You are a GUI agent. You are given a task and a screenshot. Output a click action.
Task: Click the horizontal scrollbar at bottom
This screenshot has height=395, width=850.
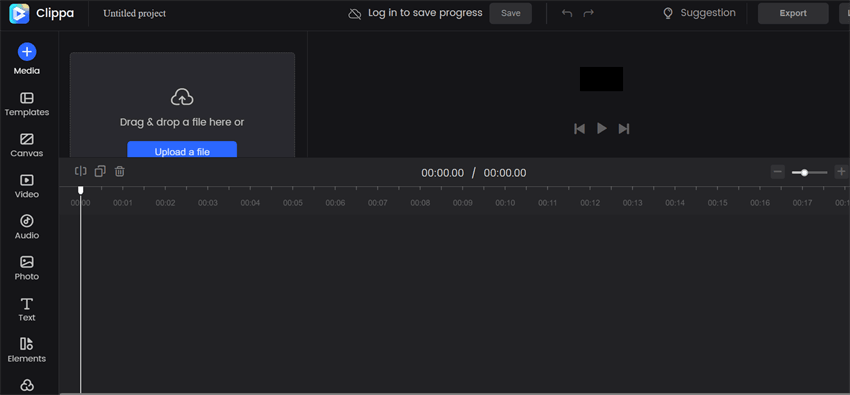[454, 393]
